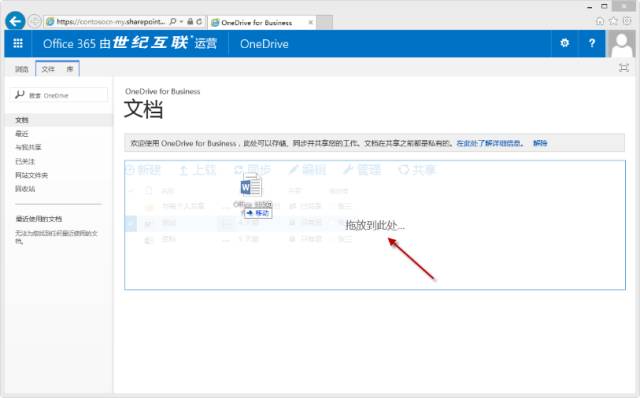Focus the 搜索 OneDrive search field
This screenshot has width=640, height=398.
click(x=59, y=95)
